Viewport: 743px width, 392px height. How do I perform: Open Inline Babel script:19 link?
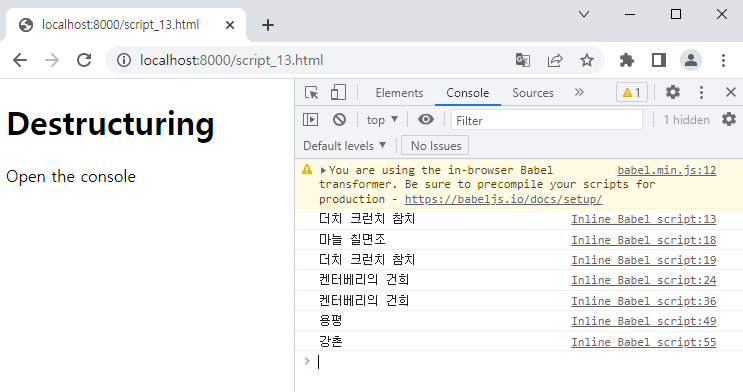pyautogui.click(x=643, y=260)
